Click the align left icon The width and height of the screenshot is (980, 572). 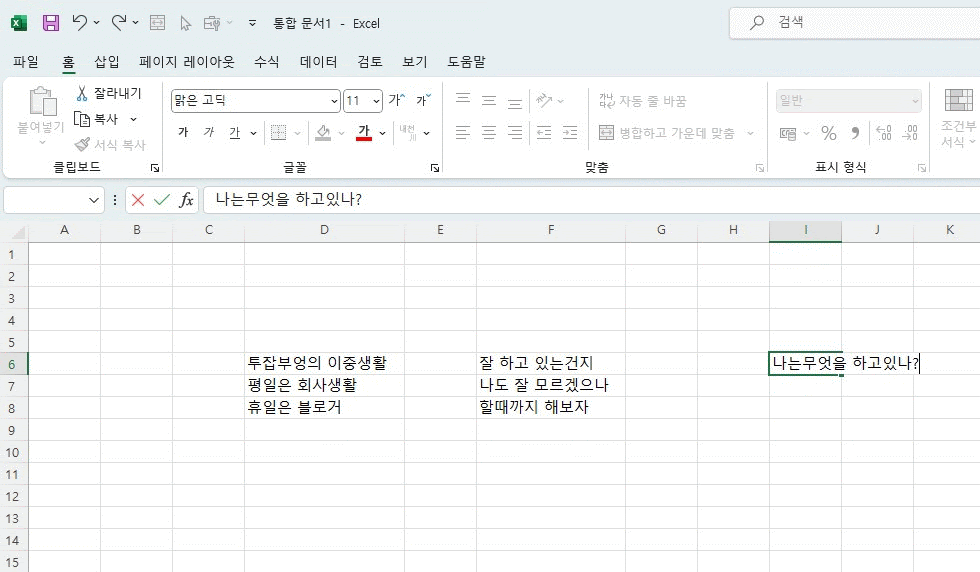click(463, 133)
